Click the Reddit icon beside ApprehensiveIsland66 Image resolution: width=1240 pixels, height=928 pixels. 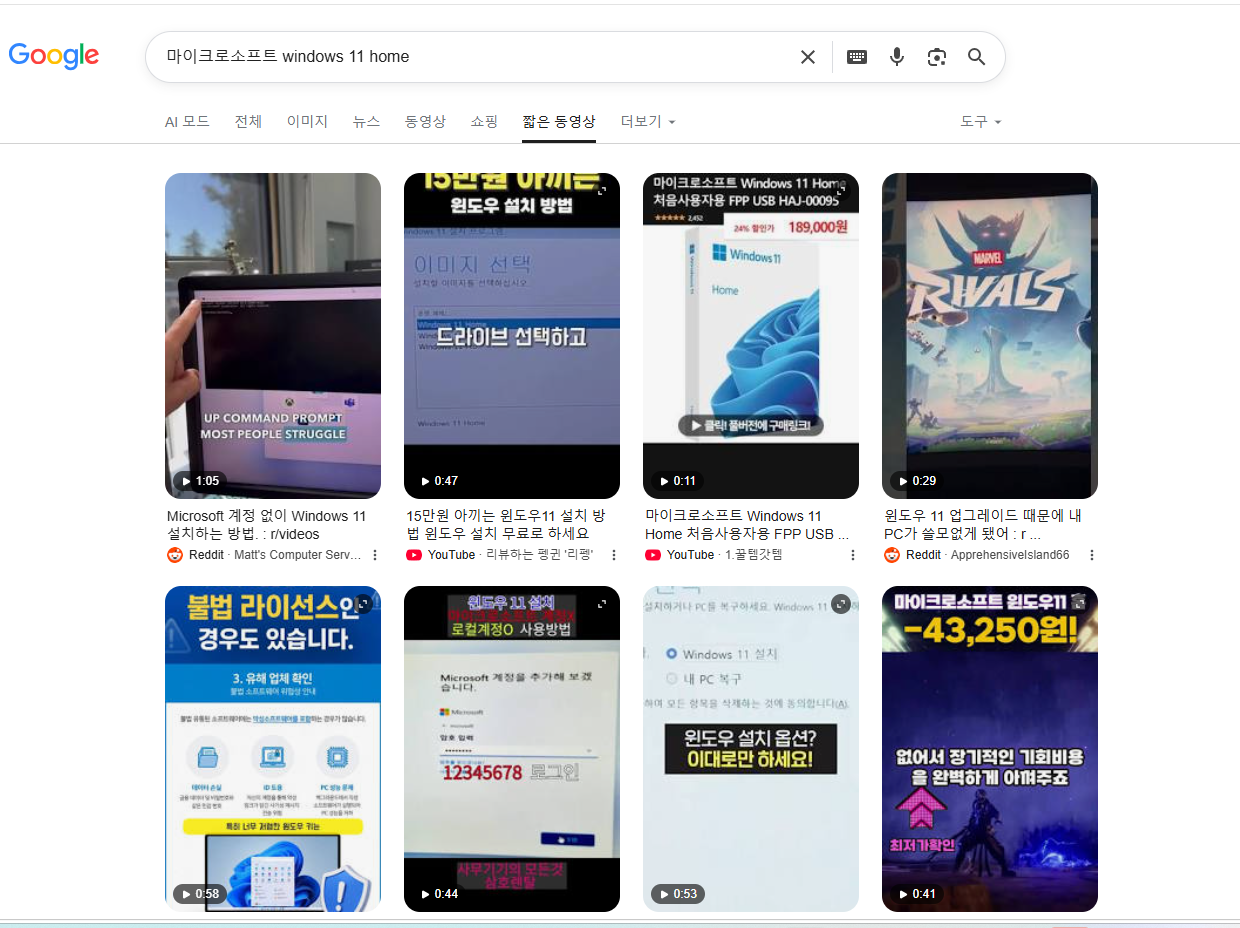pos(892,555)
